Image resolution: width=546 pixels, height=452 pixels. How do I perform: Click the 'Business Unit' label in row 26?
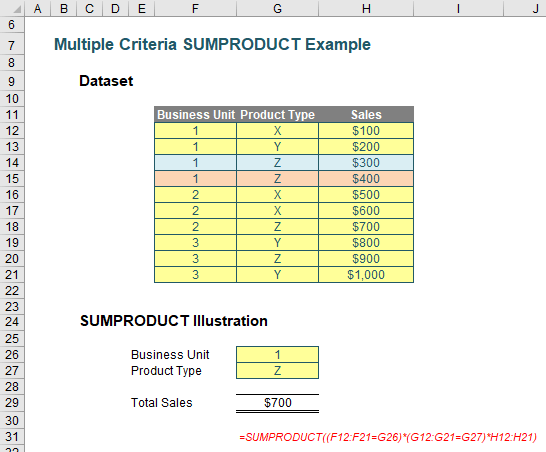[170, 354]
